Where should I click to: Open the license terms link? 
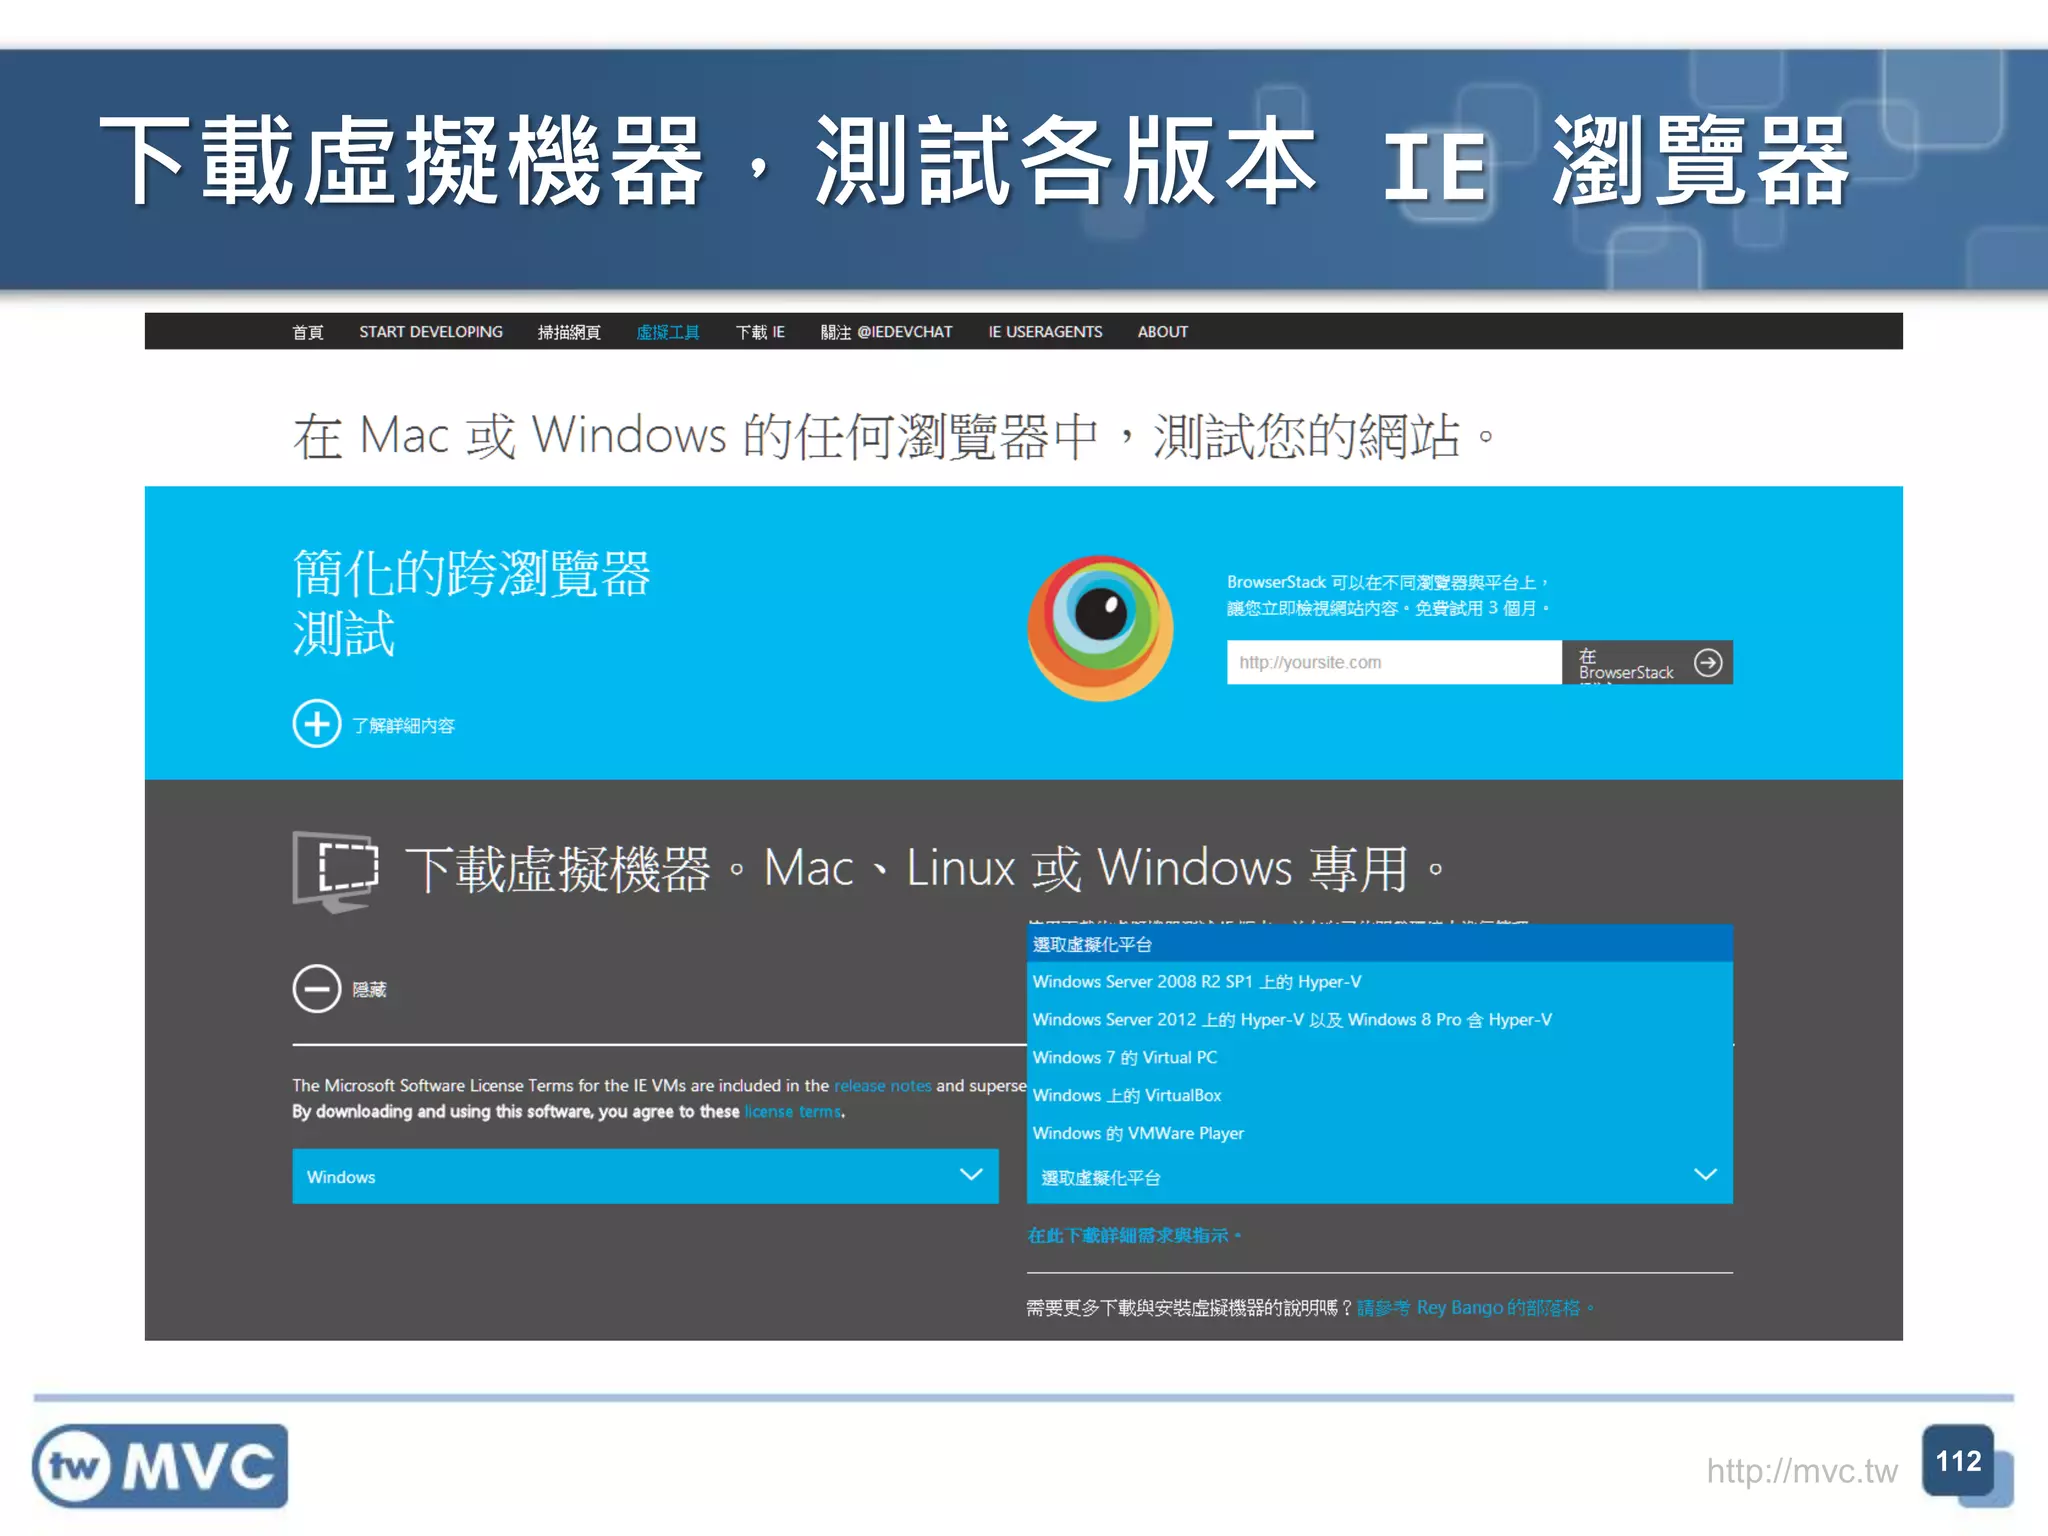click(x=793, y=1112)
